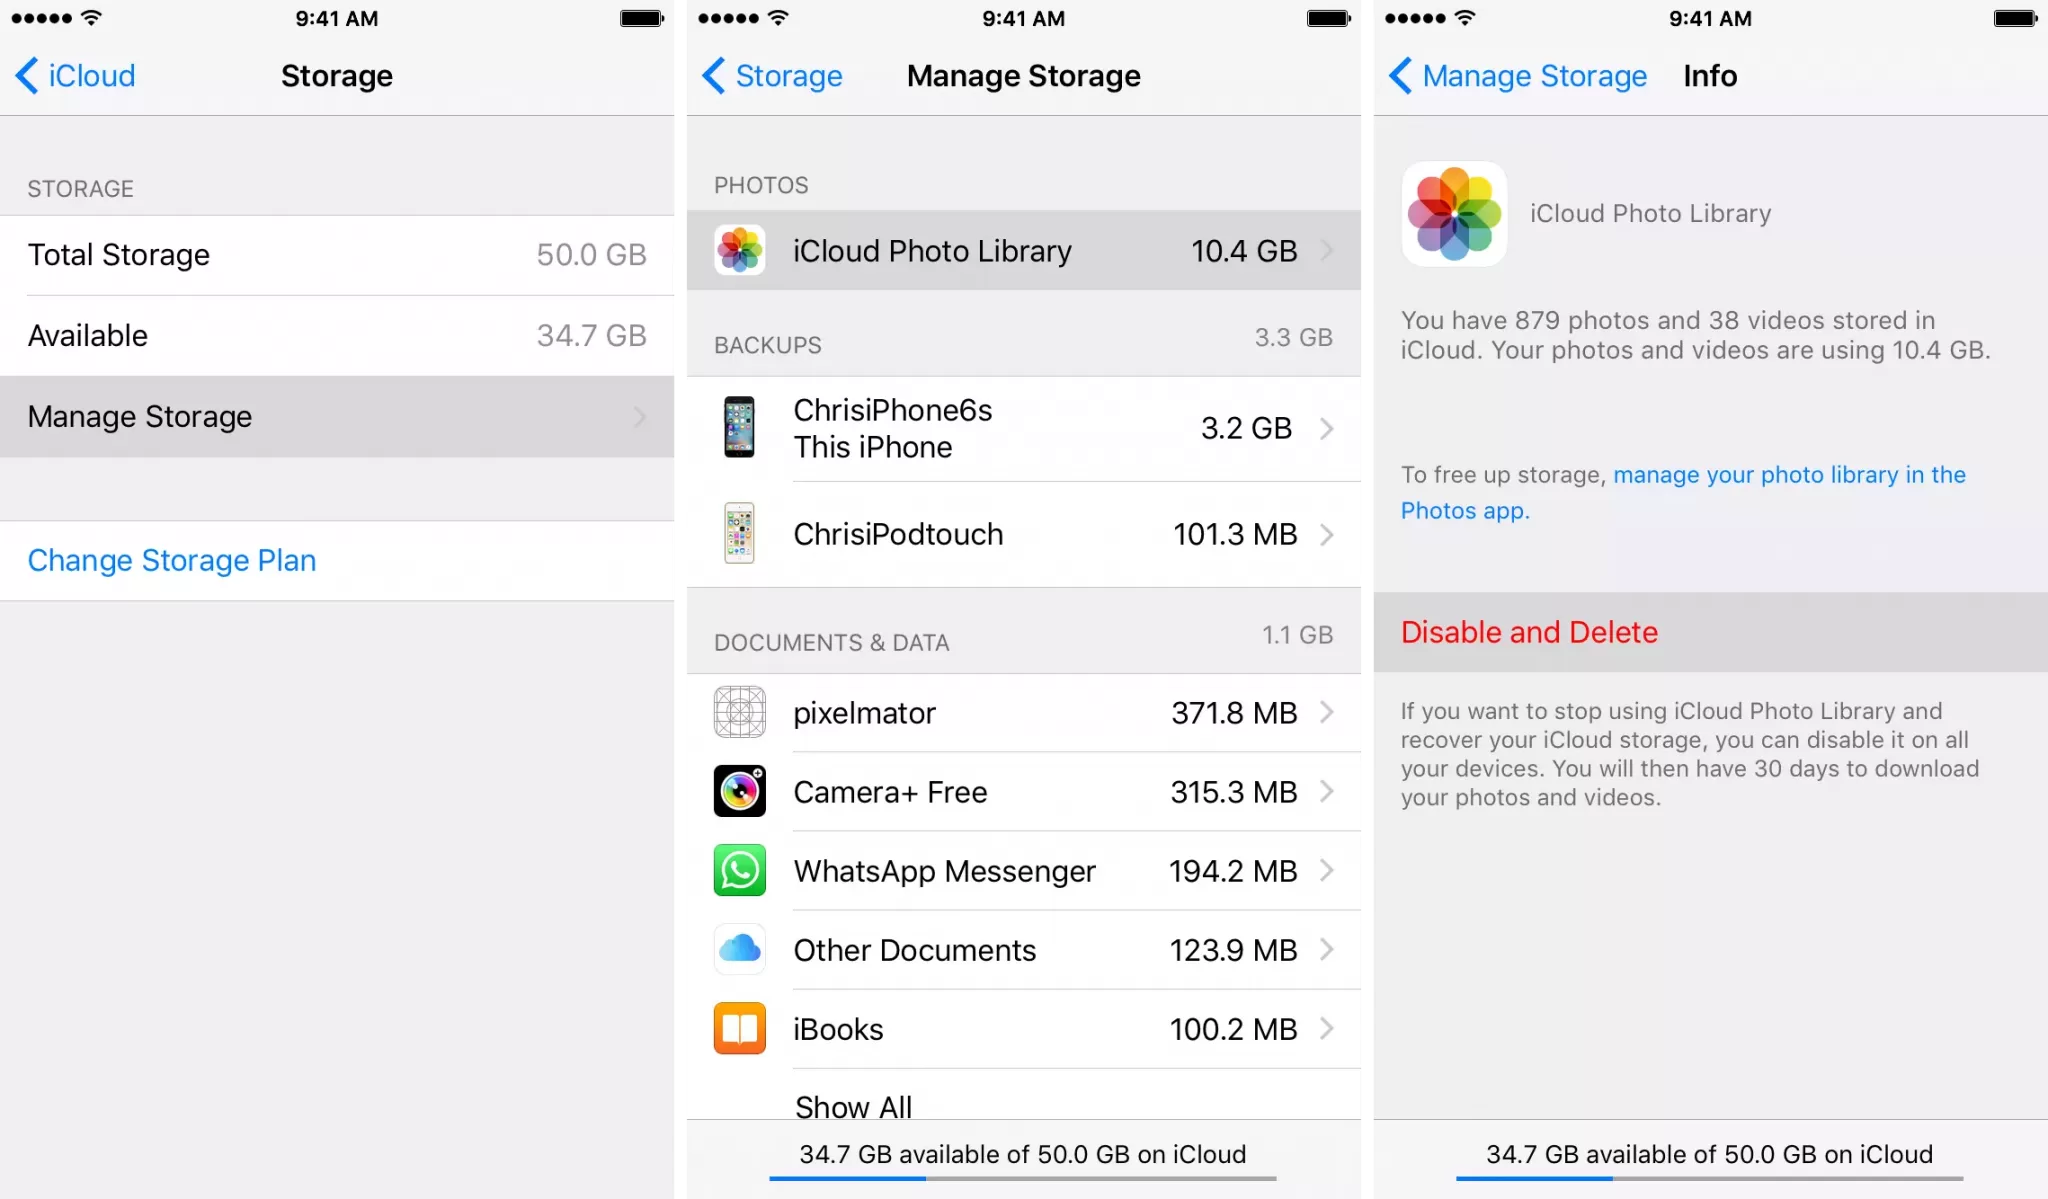Screen dimensions: 2048x1199
Task: Select Other Documents cloud icon
Action: pyautogui.click(x=741, y=949)
